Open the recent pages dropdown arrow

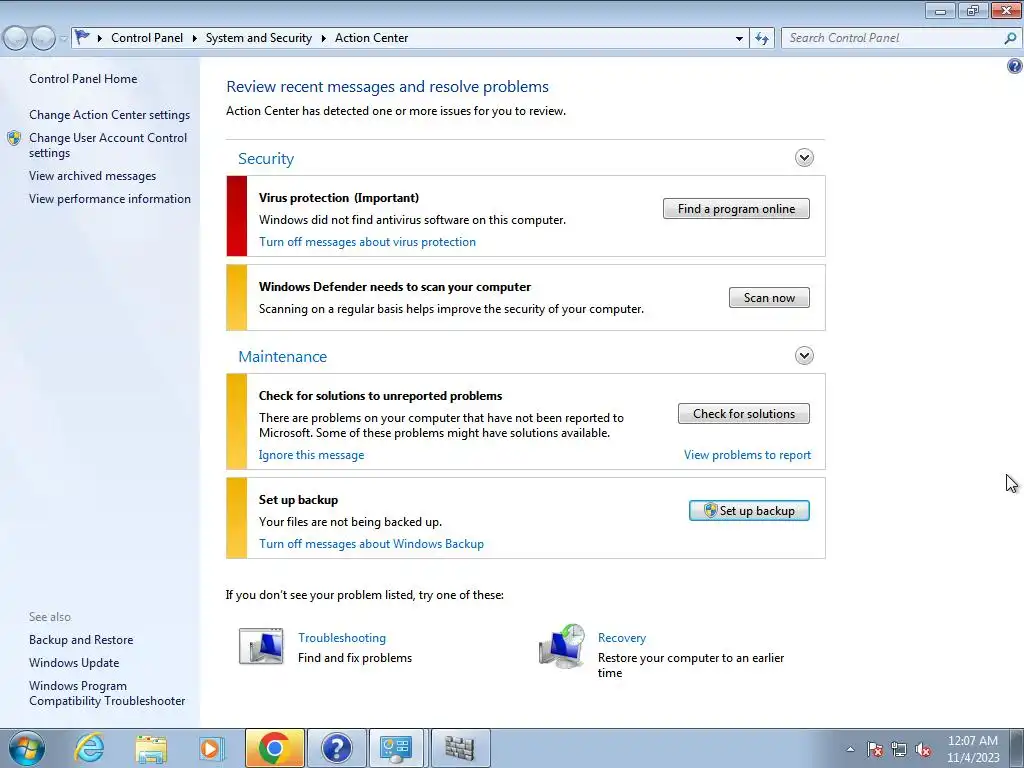(63, 39)
